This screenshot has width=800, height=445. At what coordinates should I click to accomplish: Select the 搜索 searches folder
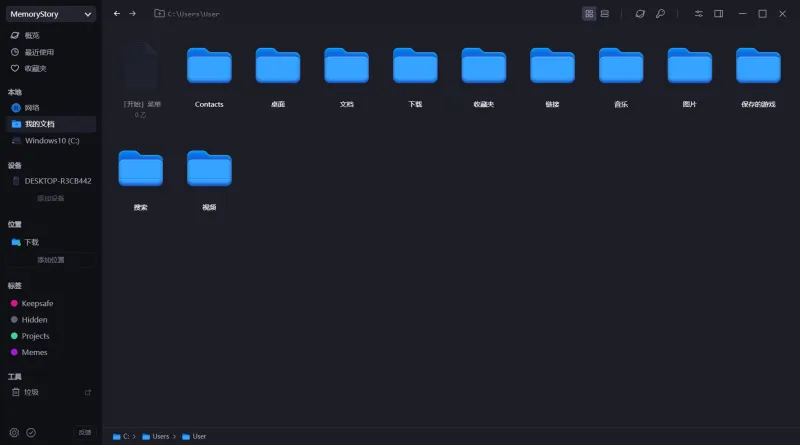click(x=141, y=180)
